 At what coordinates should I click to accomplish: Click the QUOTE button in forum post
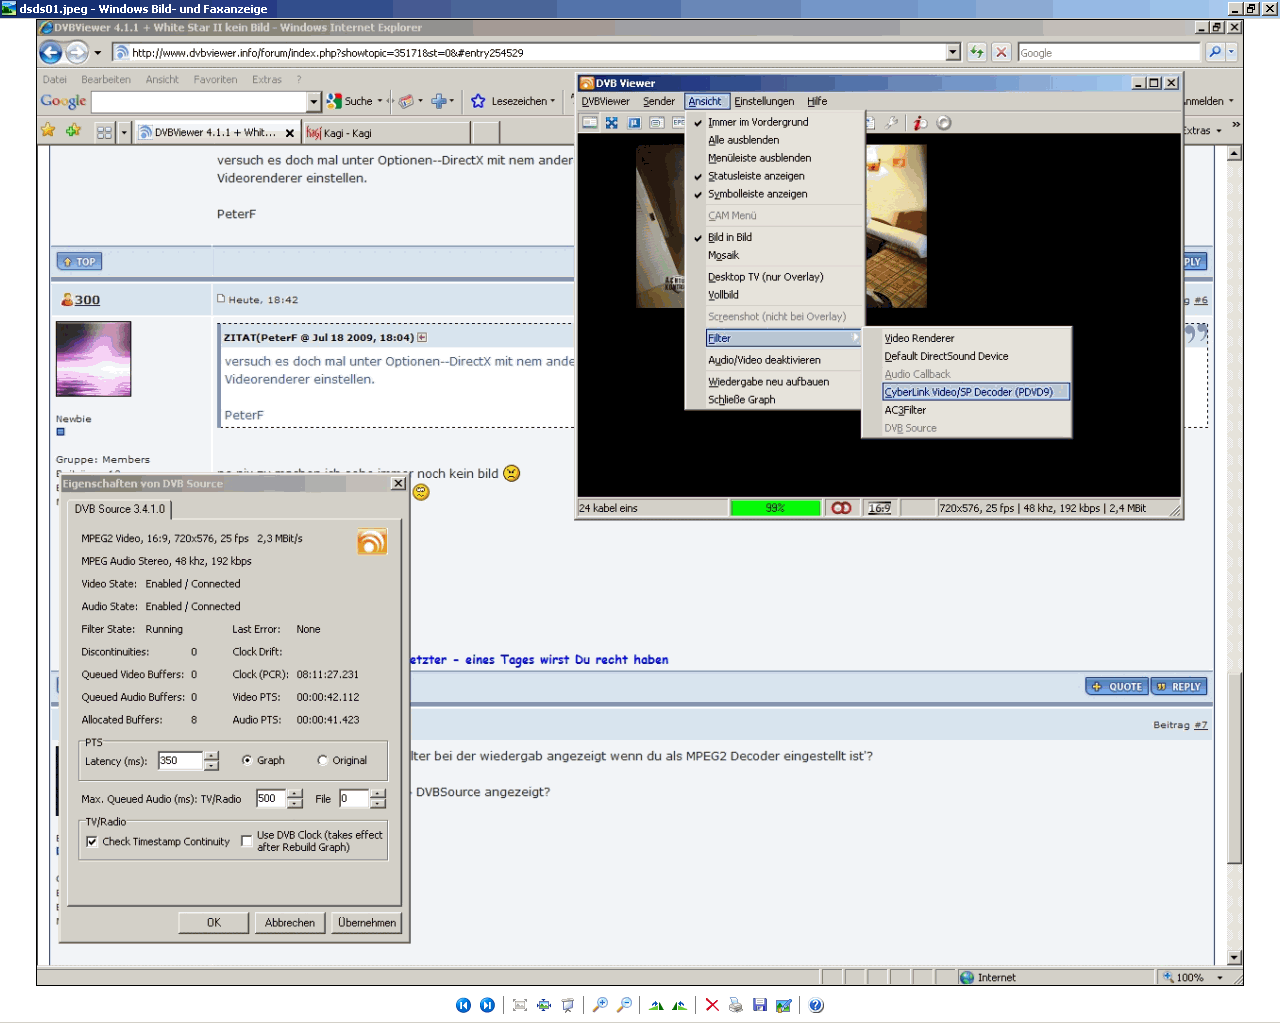1117,687
